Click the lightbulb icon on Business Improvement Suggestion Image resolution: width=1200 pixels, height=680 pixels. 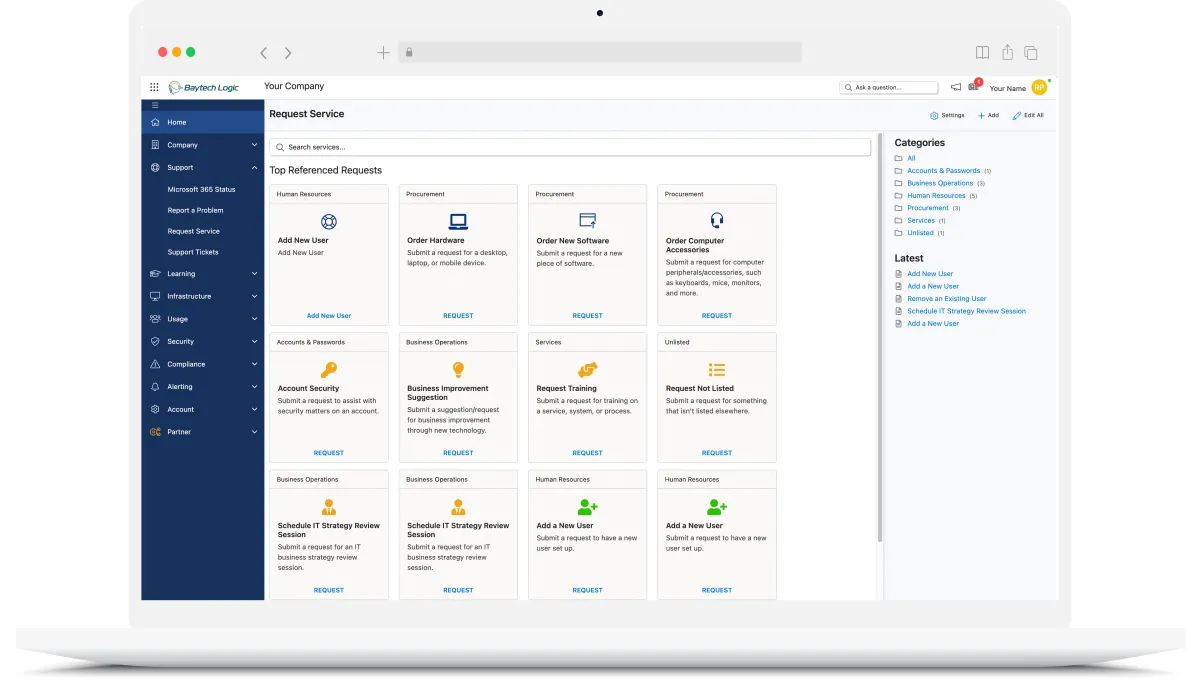[x=458, y=369]
